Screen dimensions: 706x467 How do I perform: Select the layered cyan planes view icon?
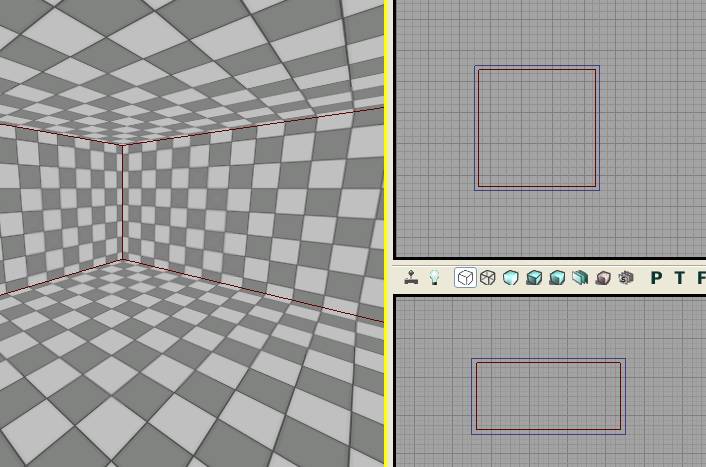[580, 277]
